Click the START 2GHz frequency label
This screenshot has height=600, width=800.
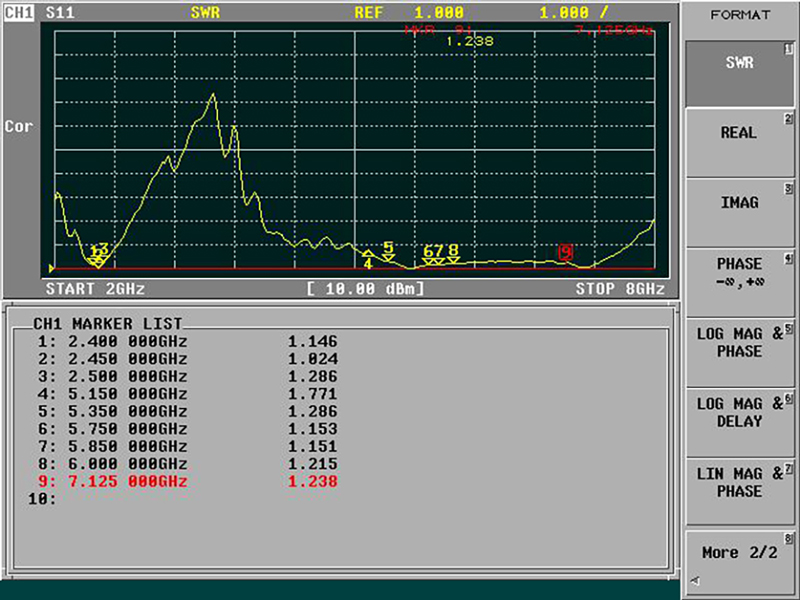pyautogui.click(x=95, y=289)
